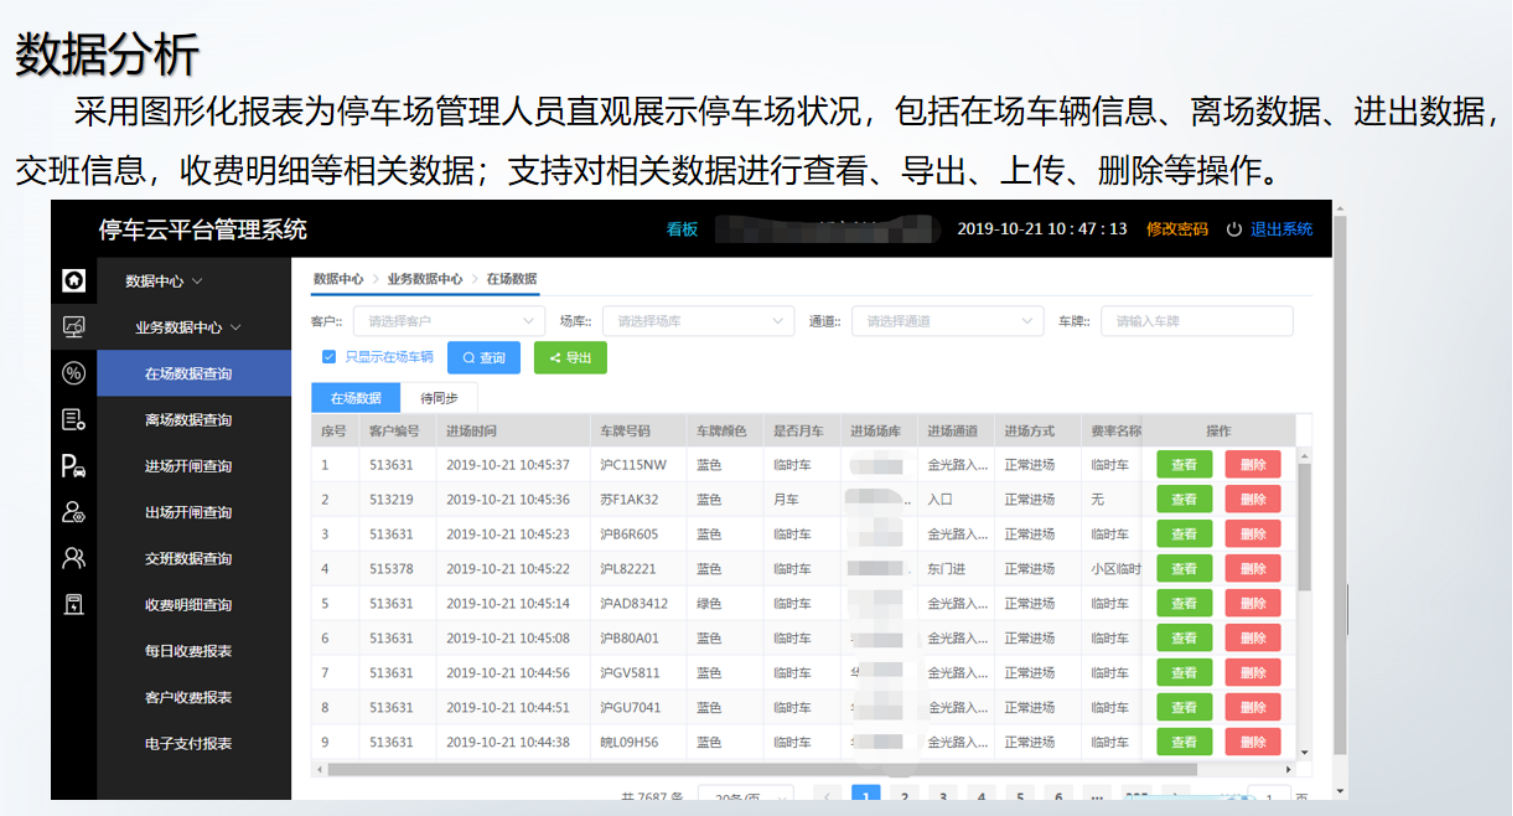Viewport: 1513px width, 816px height.
Task: Click the 请输入车牌 input field
Action: pos(1196,321)
